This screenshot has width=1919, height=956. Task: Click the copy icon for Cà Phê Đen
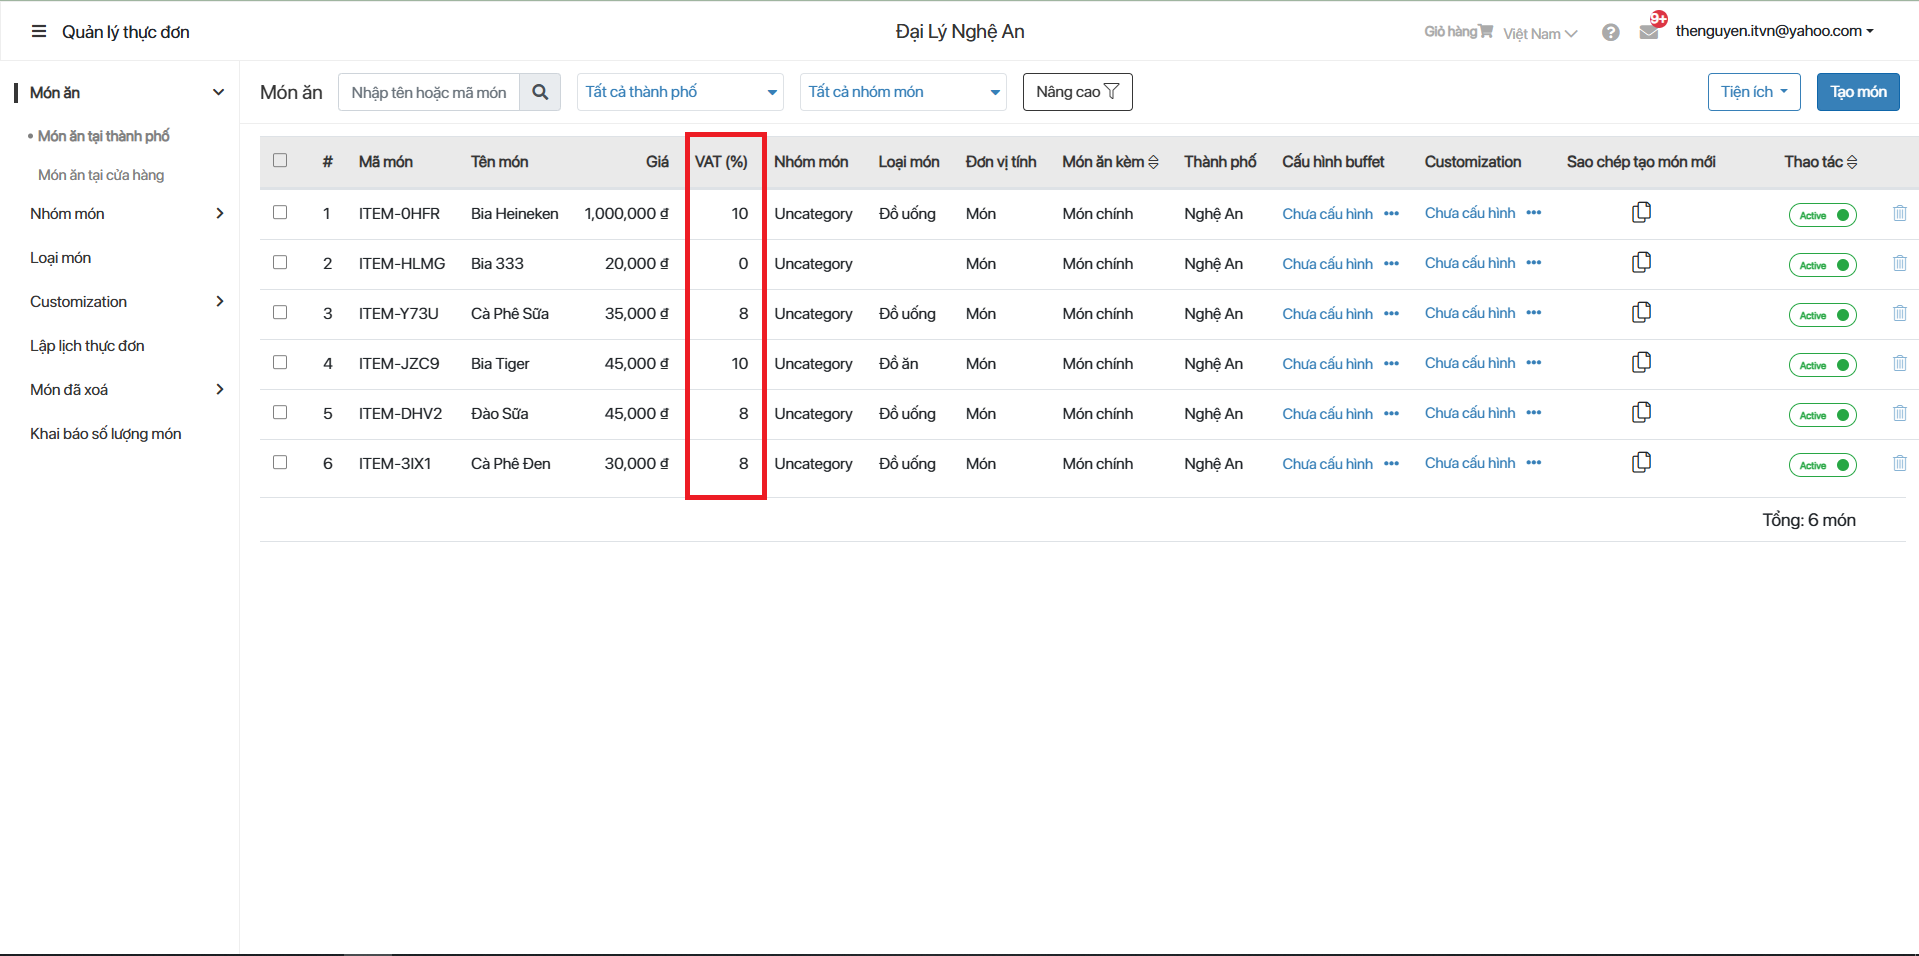pos(1641,463)
